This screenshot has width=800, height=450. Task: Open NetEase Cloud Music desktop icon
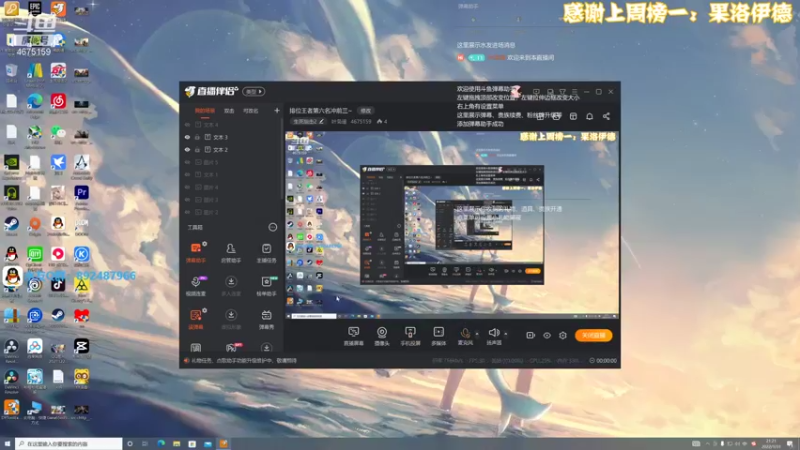click(58, 102)
